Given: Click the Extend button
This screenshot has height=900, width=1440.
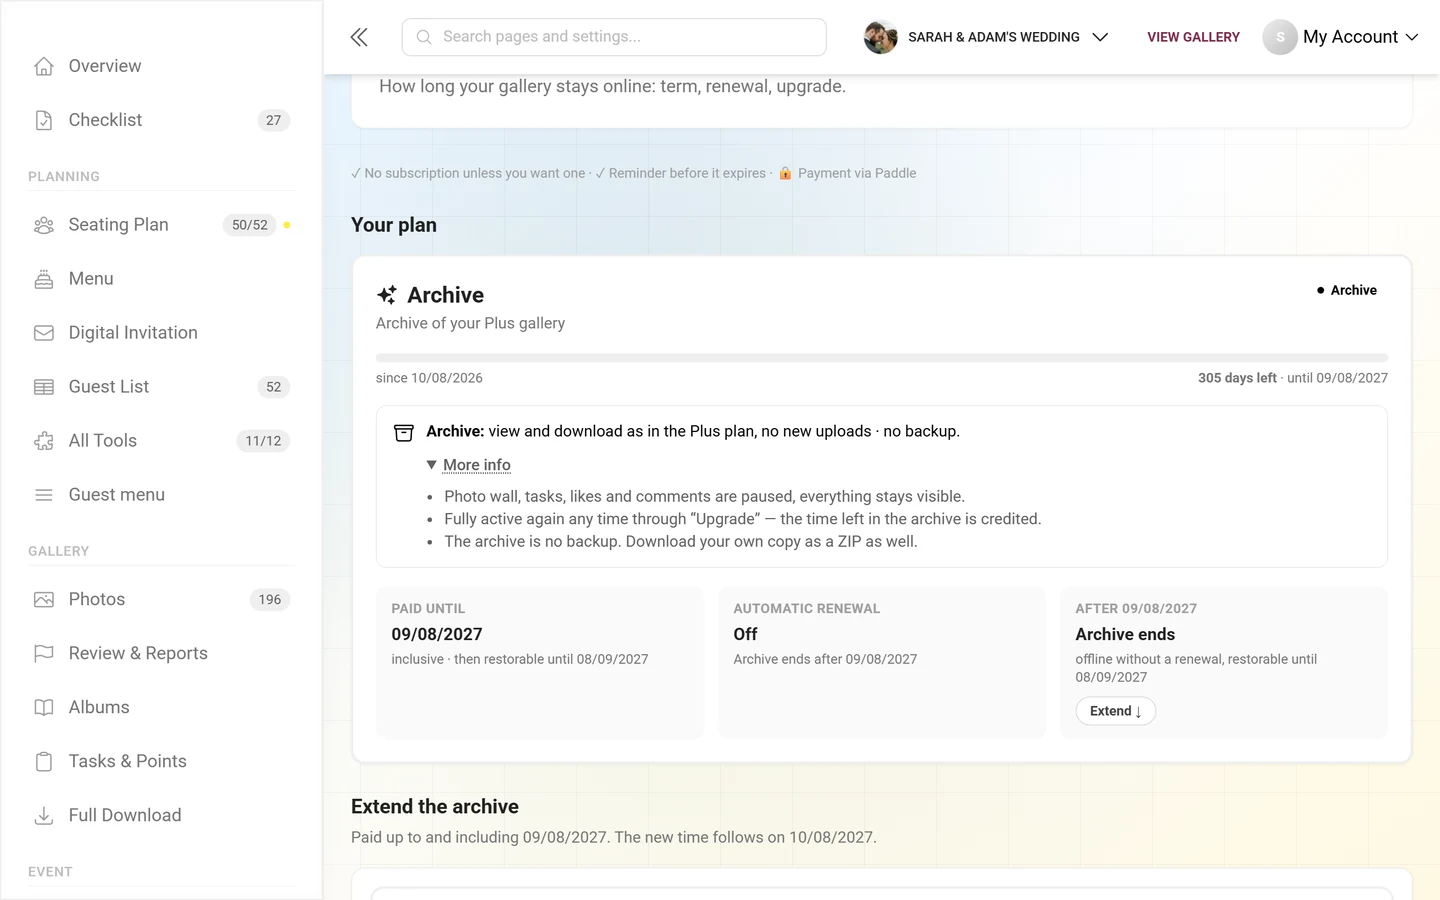Looking at the screenshot, I should (x=1115, y=711).
